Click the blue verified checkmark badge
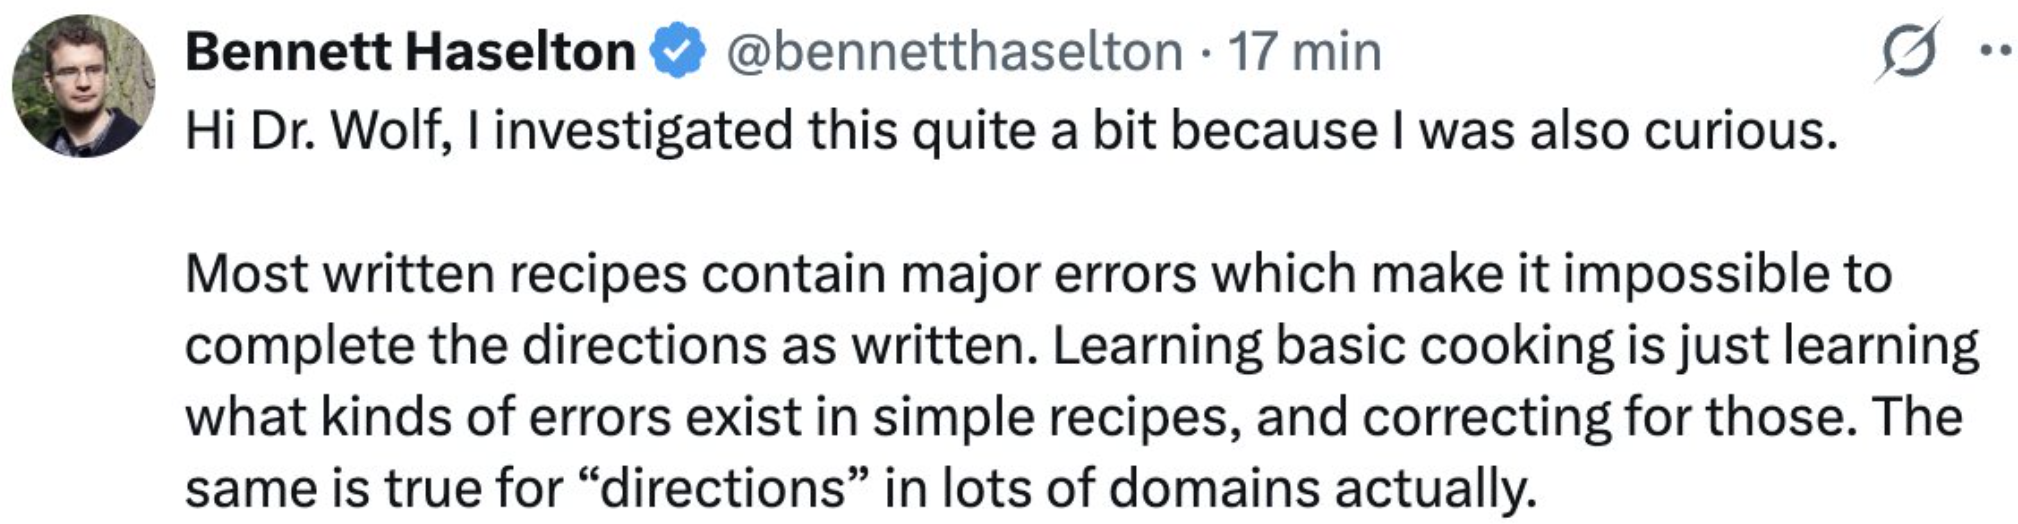This screenshot has height=524, width=2018. point(679,53)
